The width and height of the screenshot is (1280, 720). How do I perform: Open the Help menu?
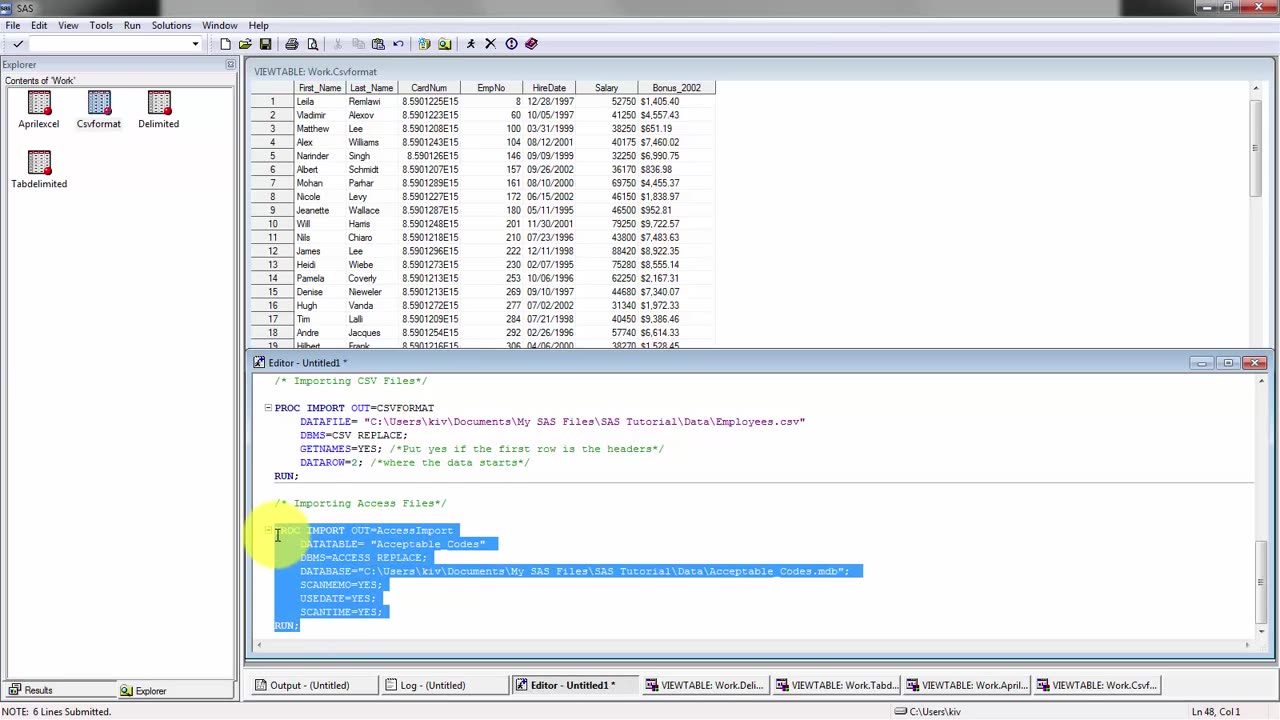(258, 25)
